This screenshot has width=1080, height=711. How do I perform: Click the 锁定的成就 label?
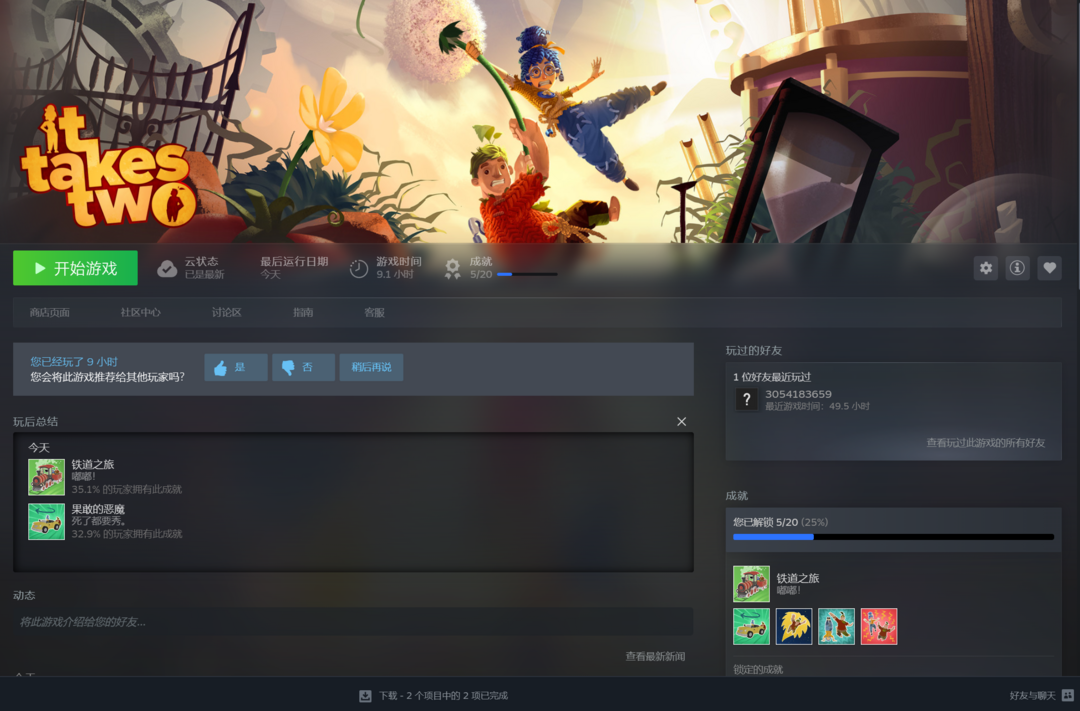[x=758, y=670]
